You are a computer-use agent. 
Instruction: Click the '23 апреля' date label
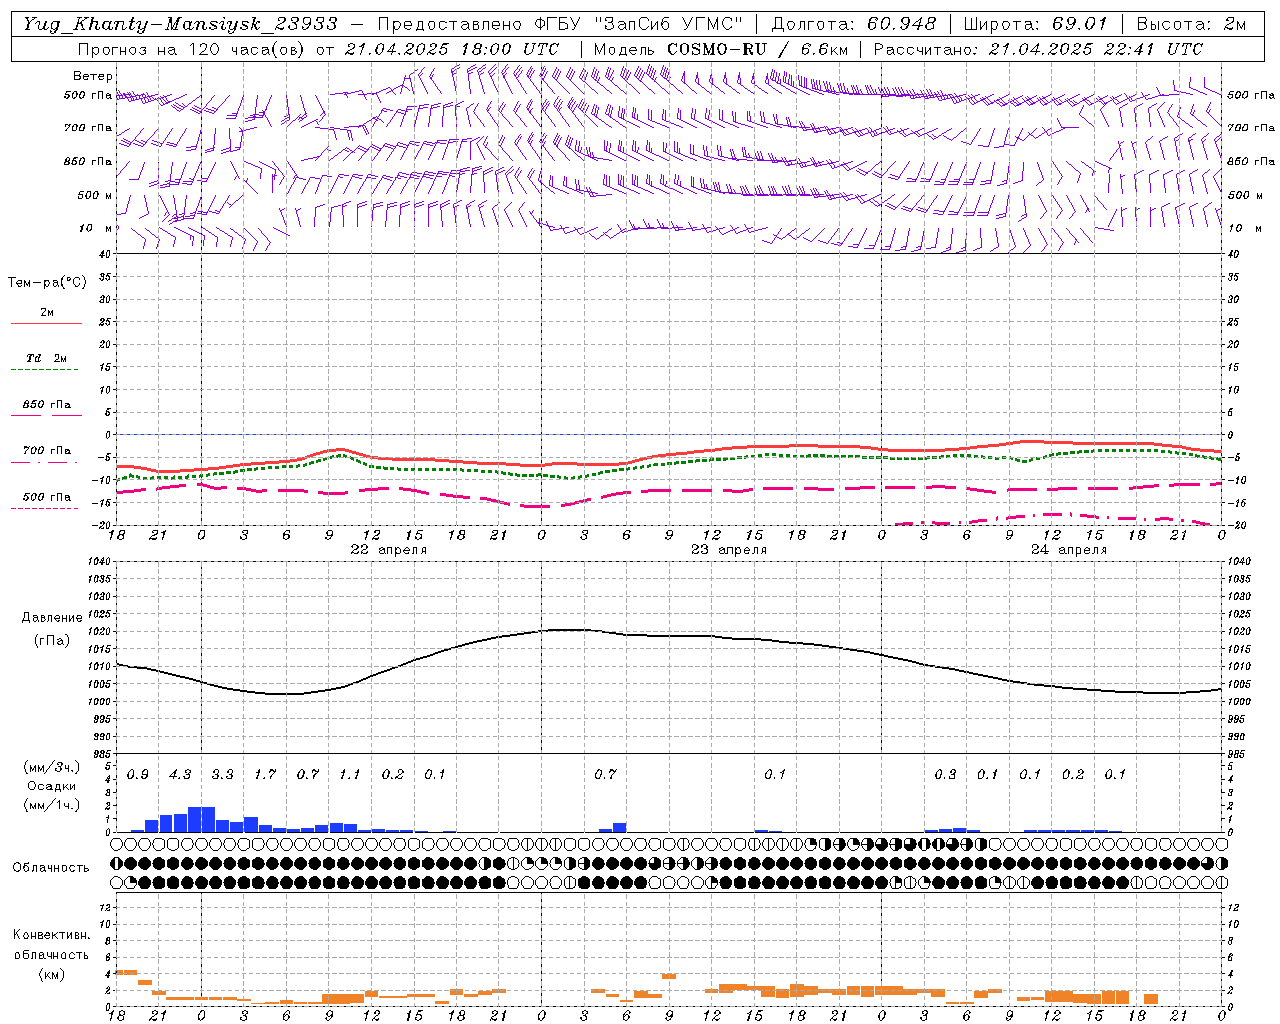pyautogui.click(x=729, y=550)
